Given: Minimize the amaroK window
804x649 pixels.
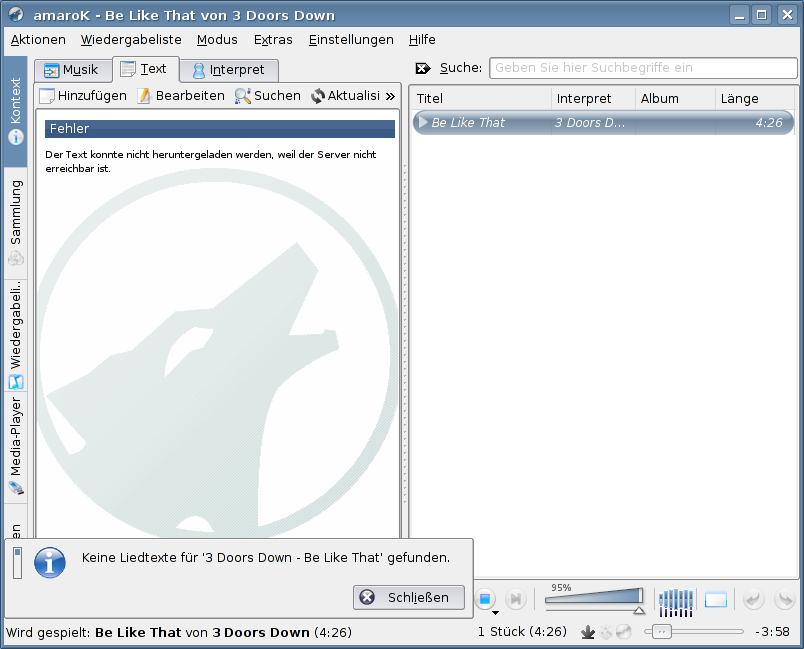Looking at the screenshot, I should pos(739,15).
